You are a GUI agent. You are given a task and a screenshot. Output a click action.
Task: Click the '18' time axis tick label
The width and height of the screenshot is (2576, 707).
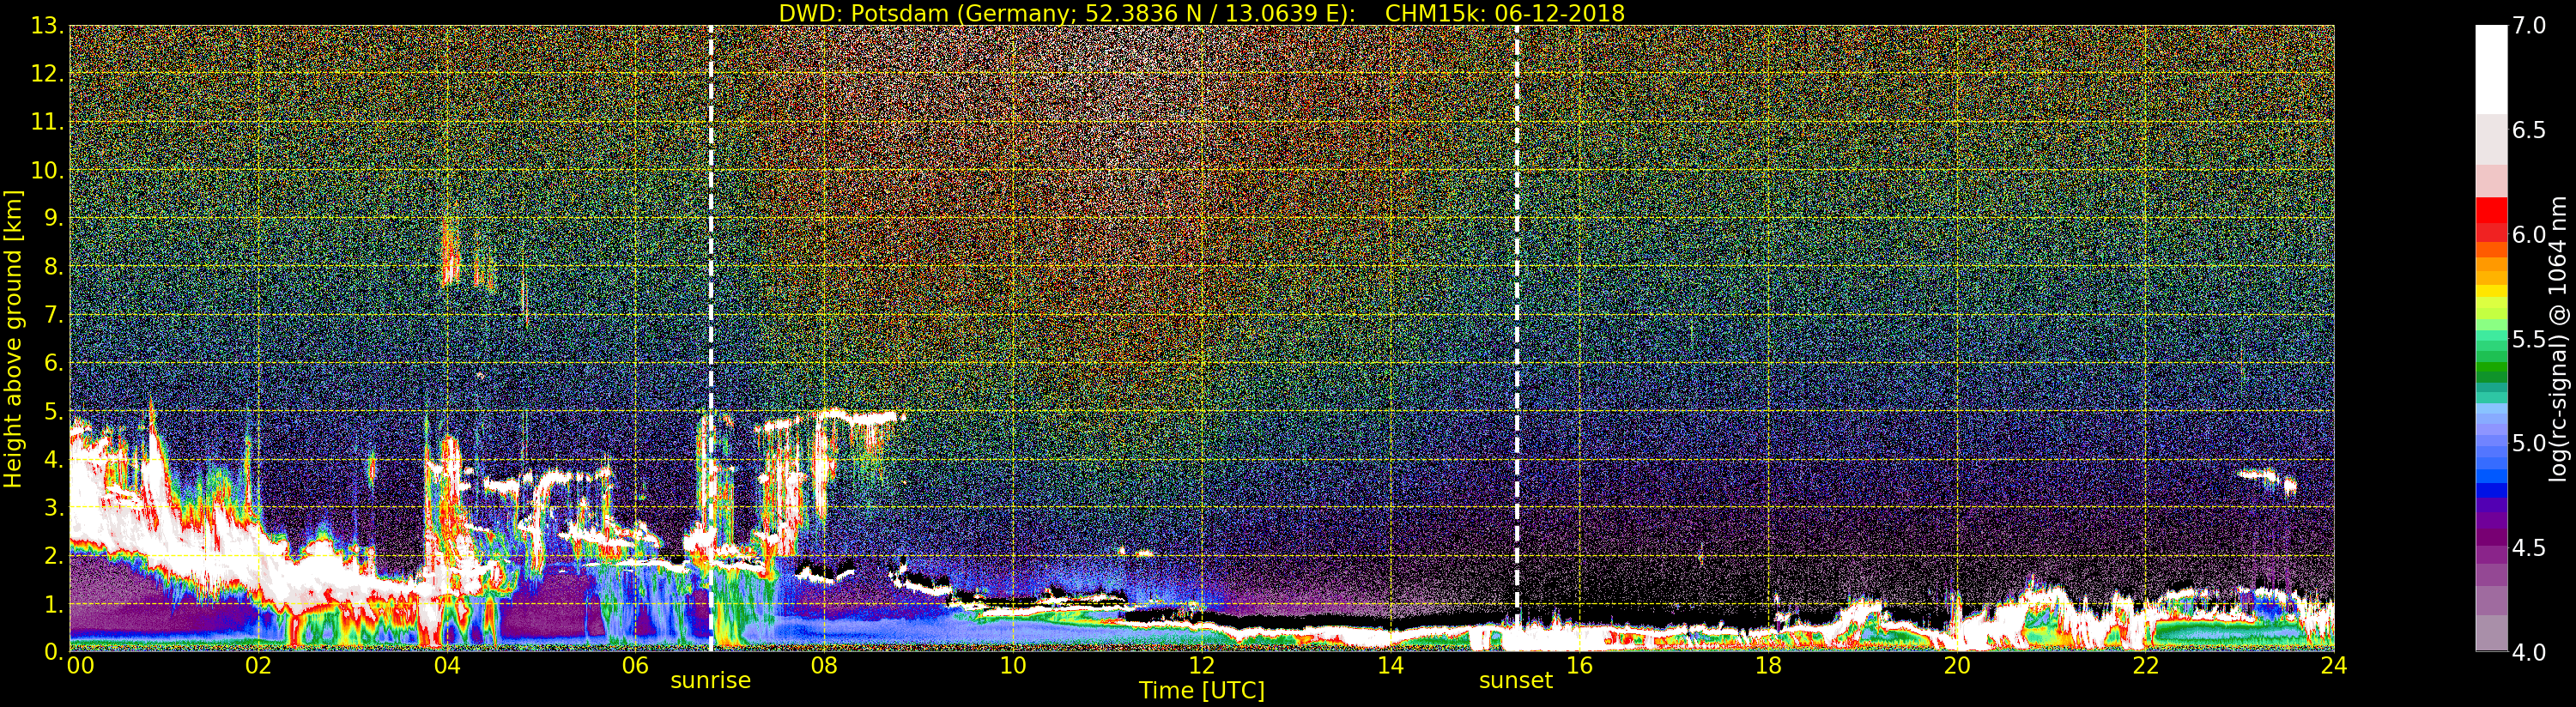(1768, 666)
